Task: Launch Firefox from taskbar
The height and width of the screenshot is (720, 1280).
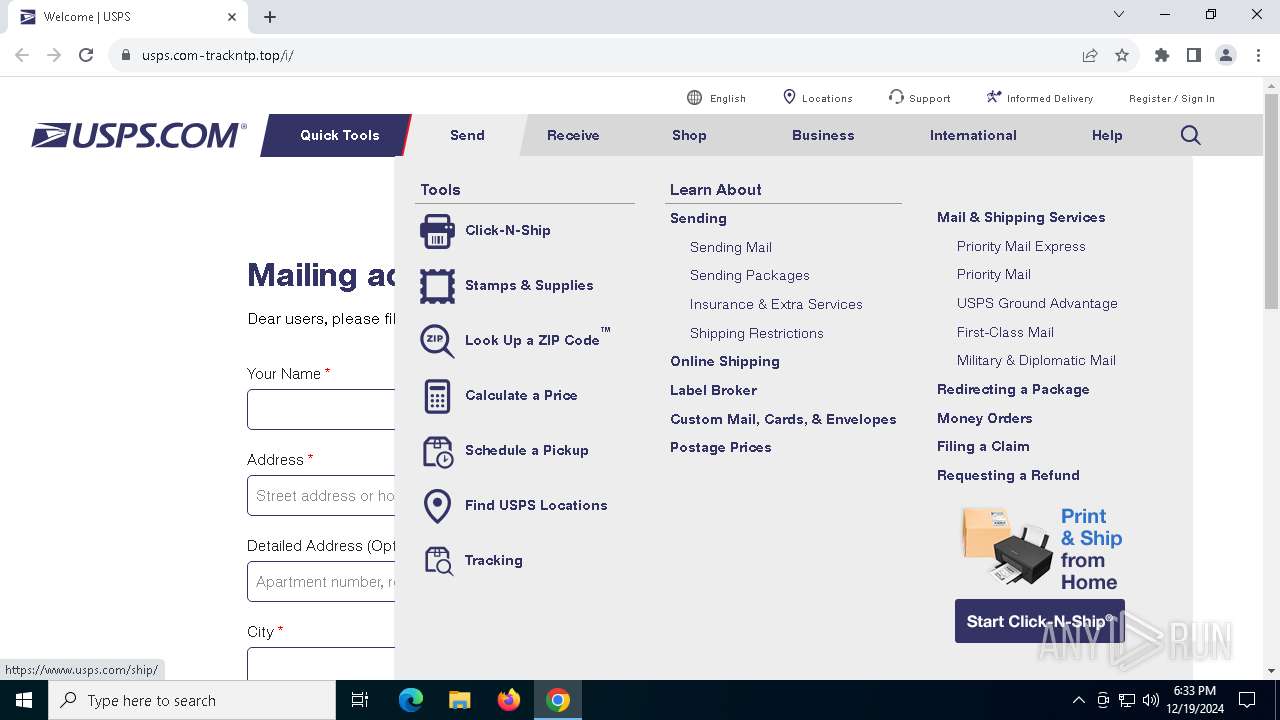Action: 509,700
